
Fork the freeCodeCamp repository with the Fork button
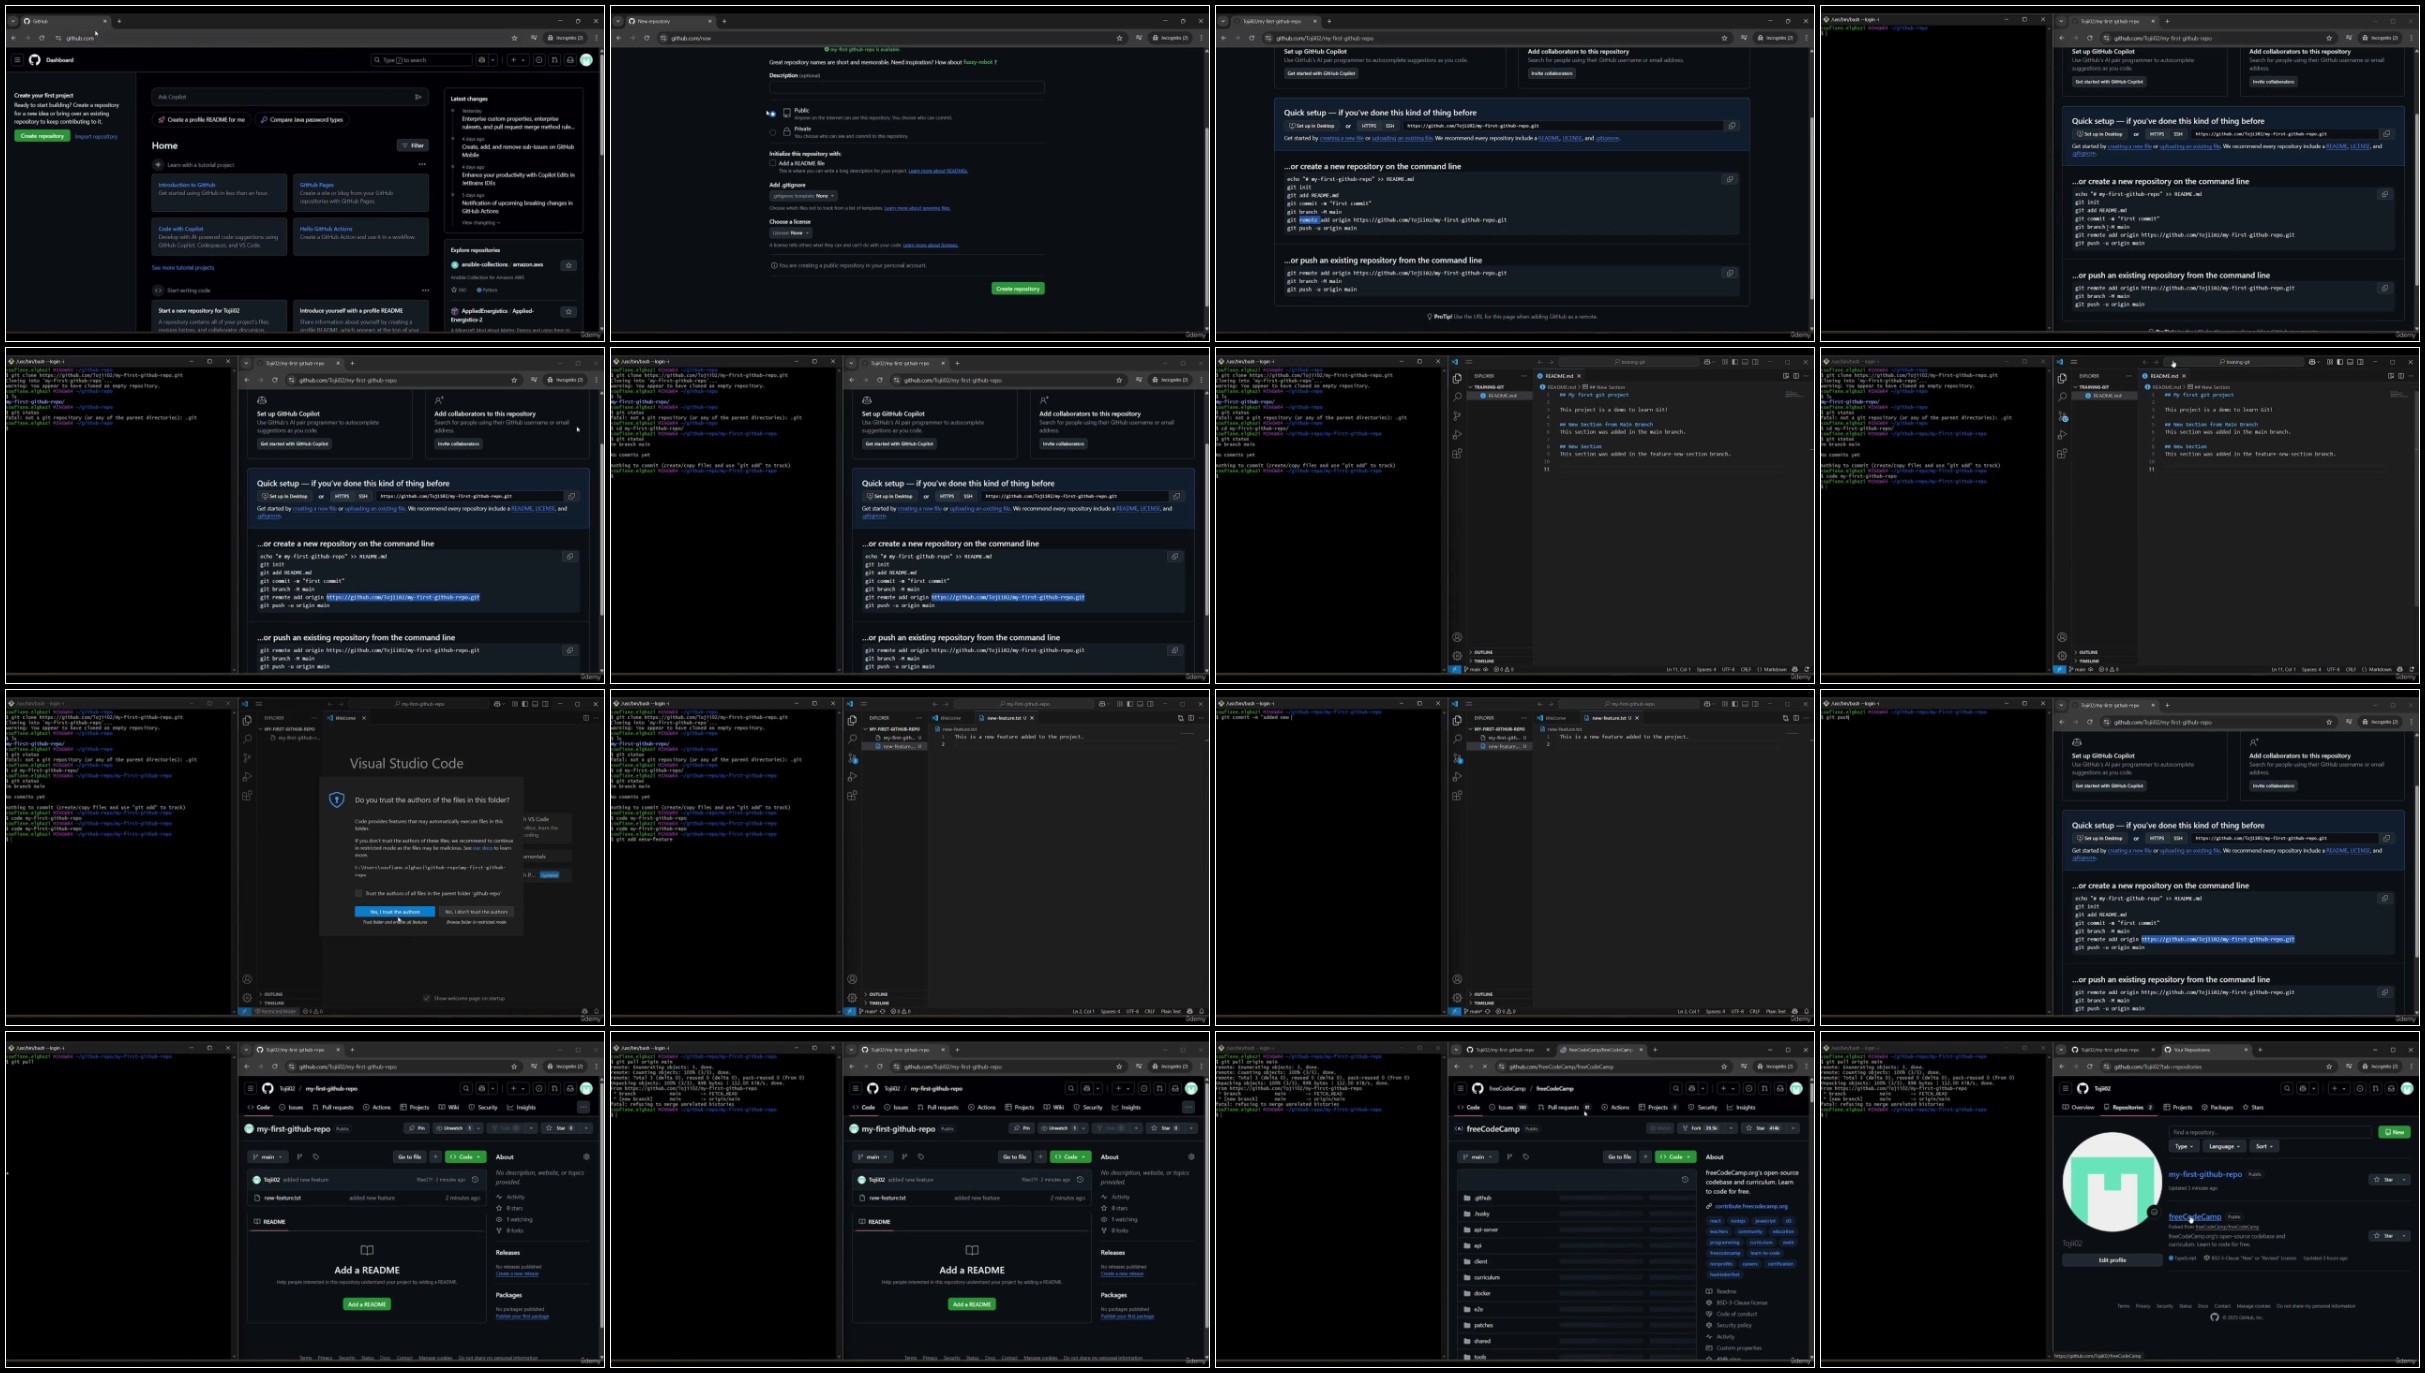(1701, 1128)
